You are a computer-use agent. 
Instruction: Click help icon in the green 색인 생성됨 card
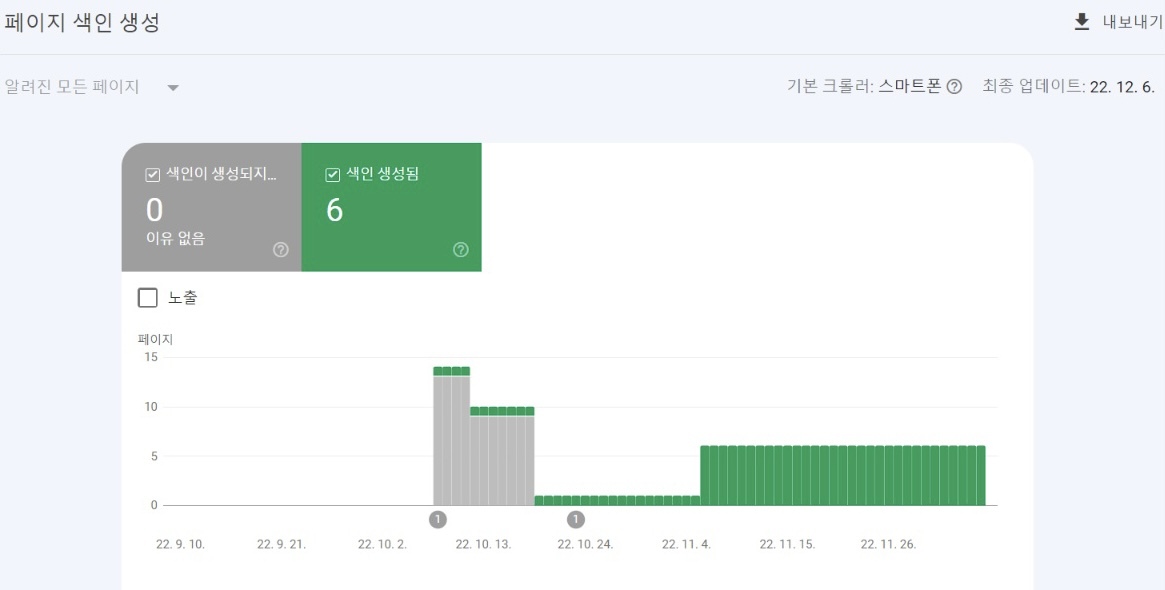461,250
